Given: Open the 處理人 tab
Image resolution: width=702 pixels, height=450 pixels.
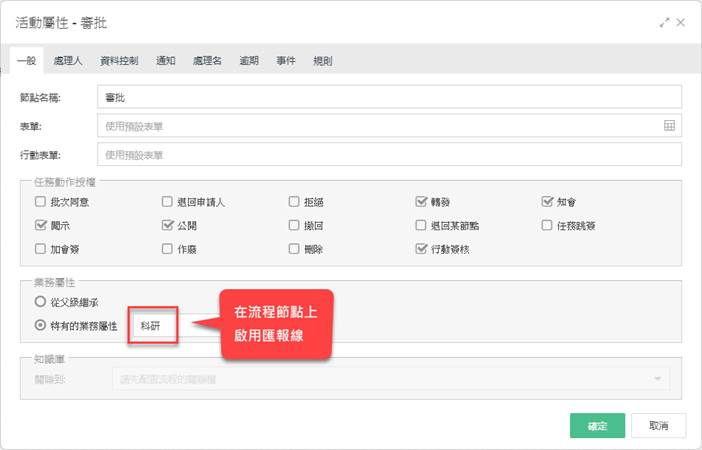Looking at the screenshot, I should pos(68,60).
